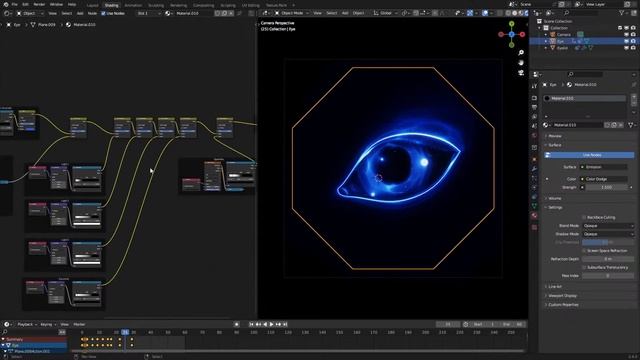Open the timeline editor type selector

coord(7,324)
